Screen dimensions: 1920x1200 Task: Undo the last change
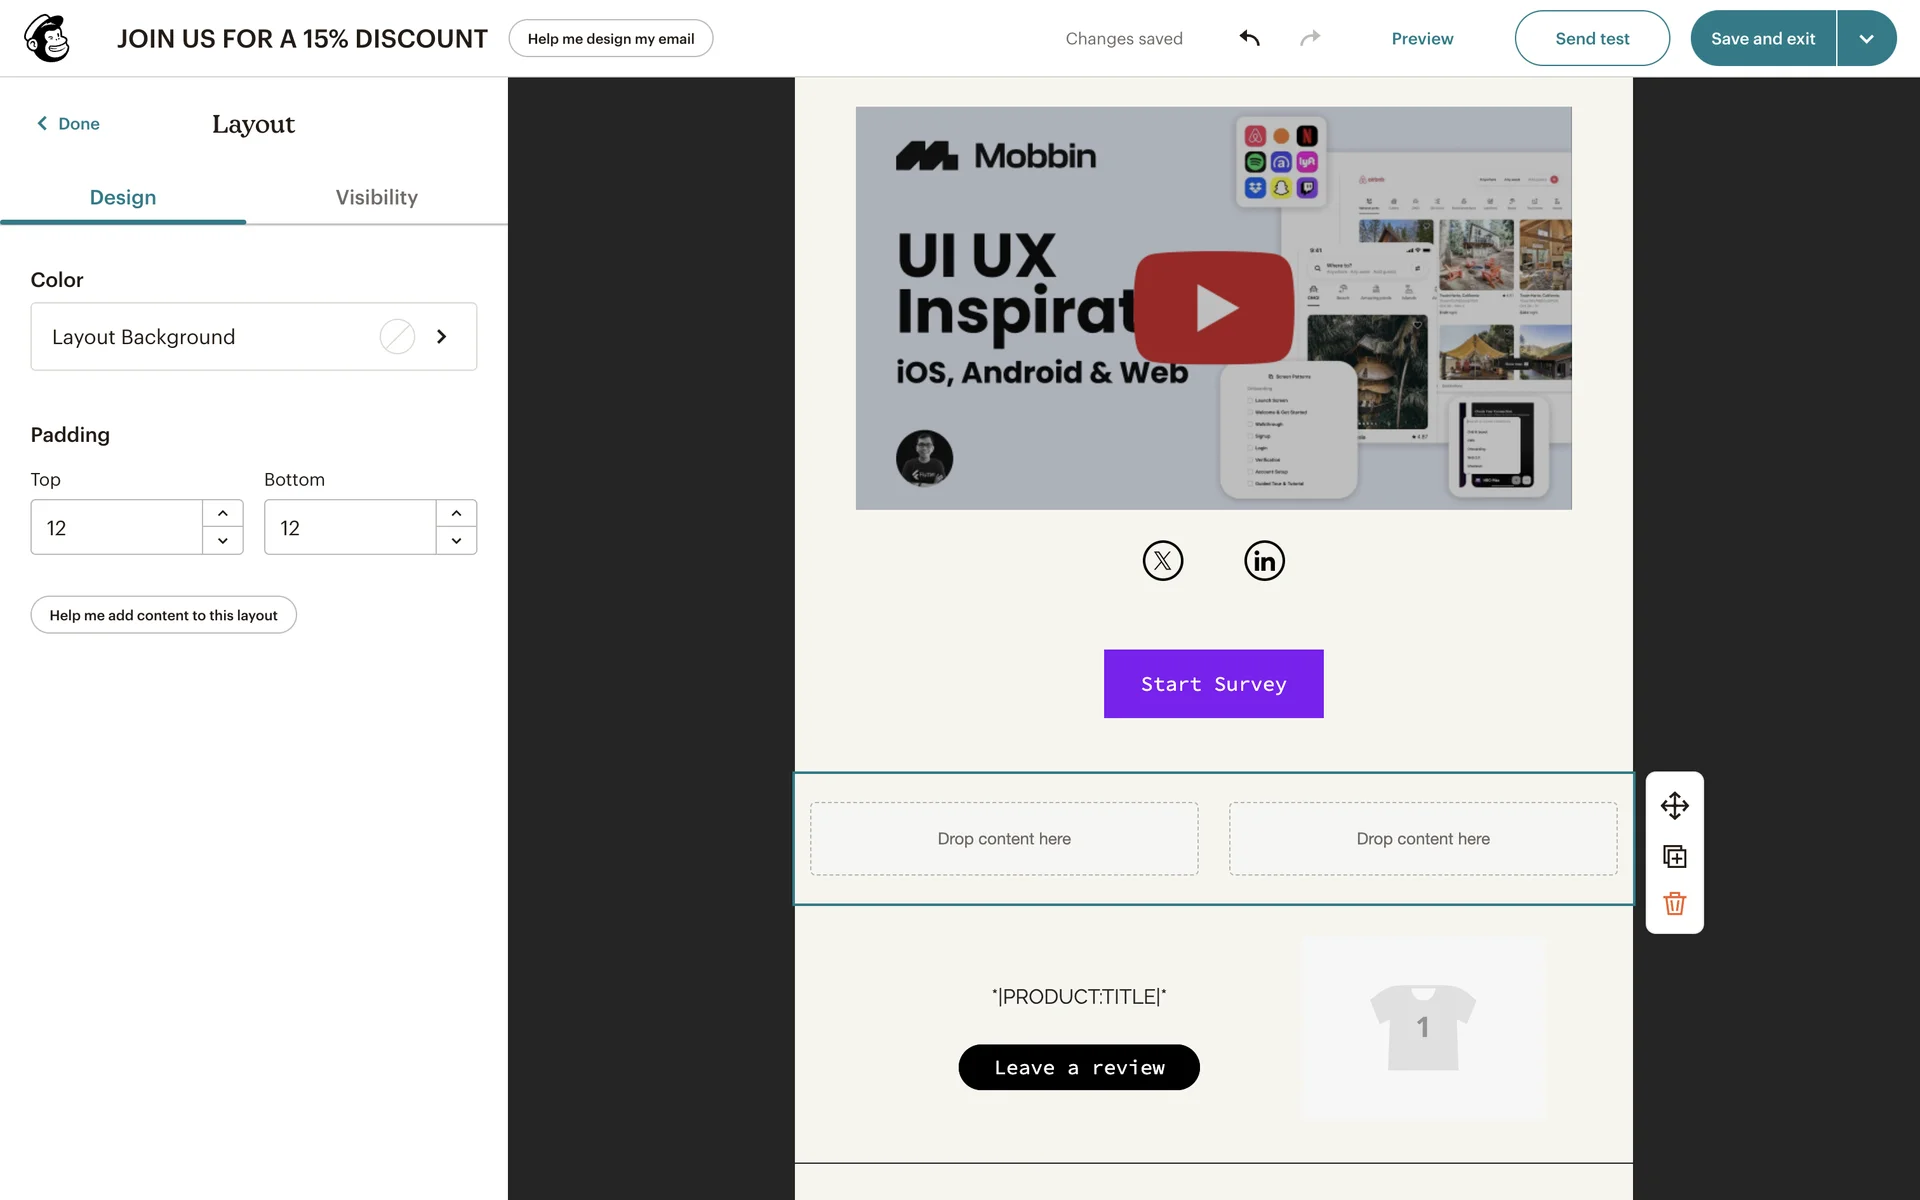(1249, 38)
